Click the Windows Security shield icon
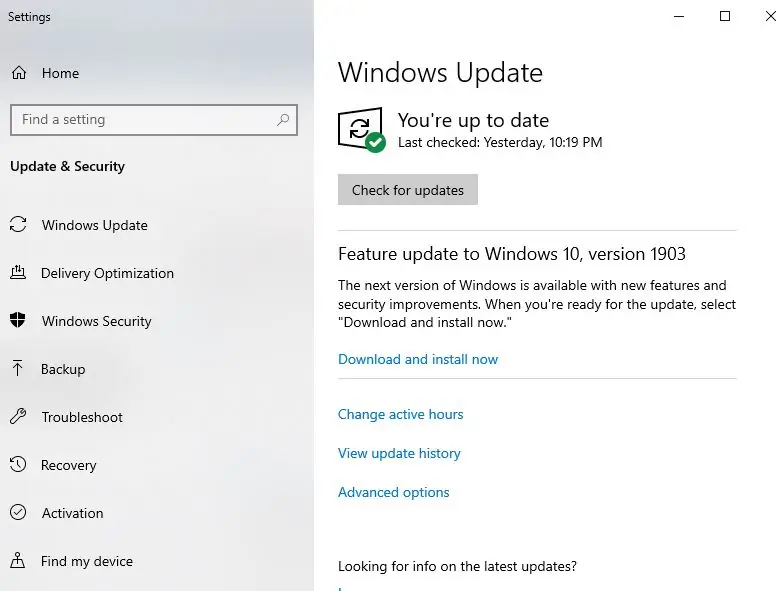 18,320
